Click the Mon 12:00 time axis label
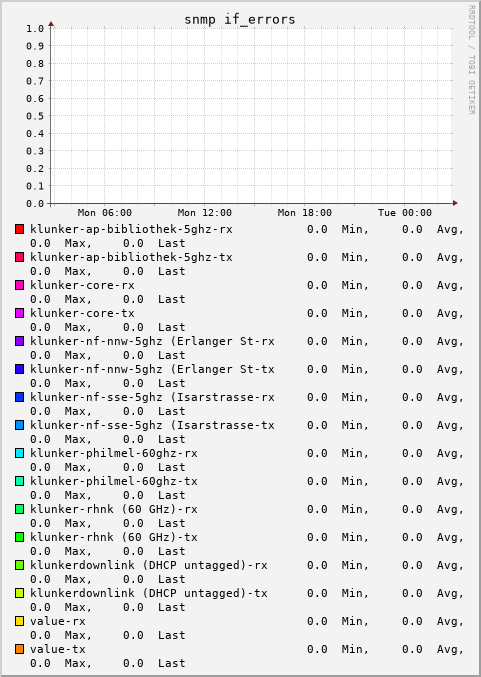 (205, 212)
